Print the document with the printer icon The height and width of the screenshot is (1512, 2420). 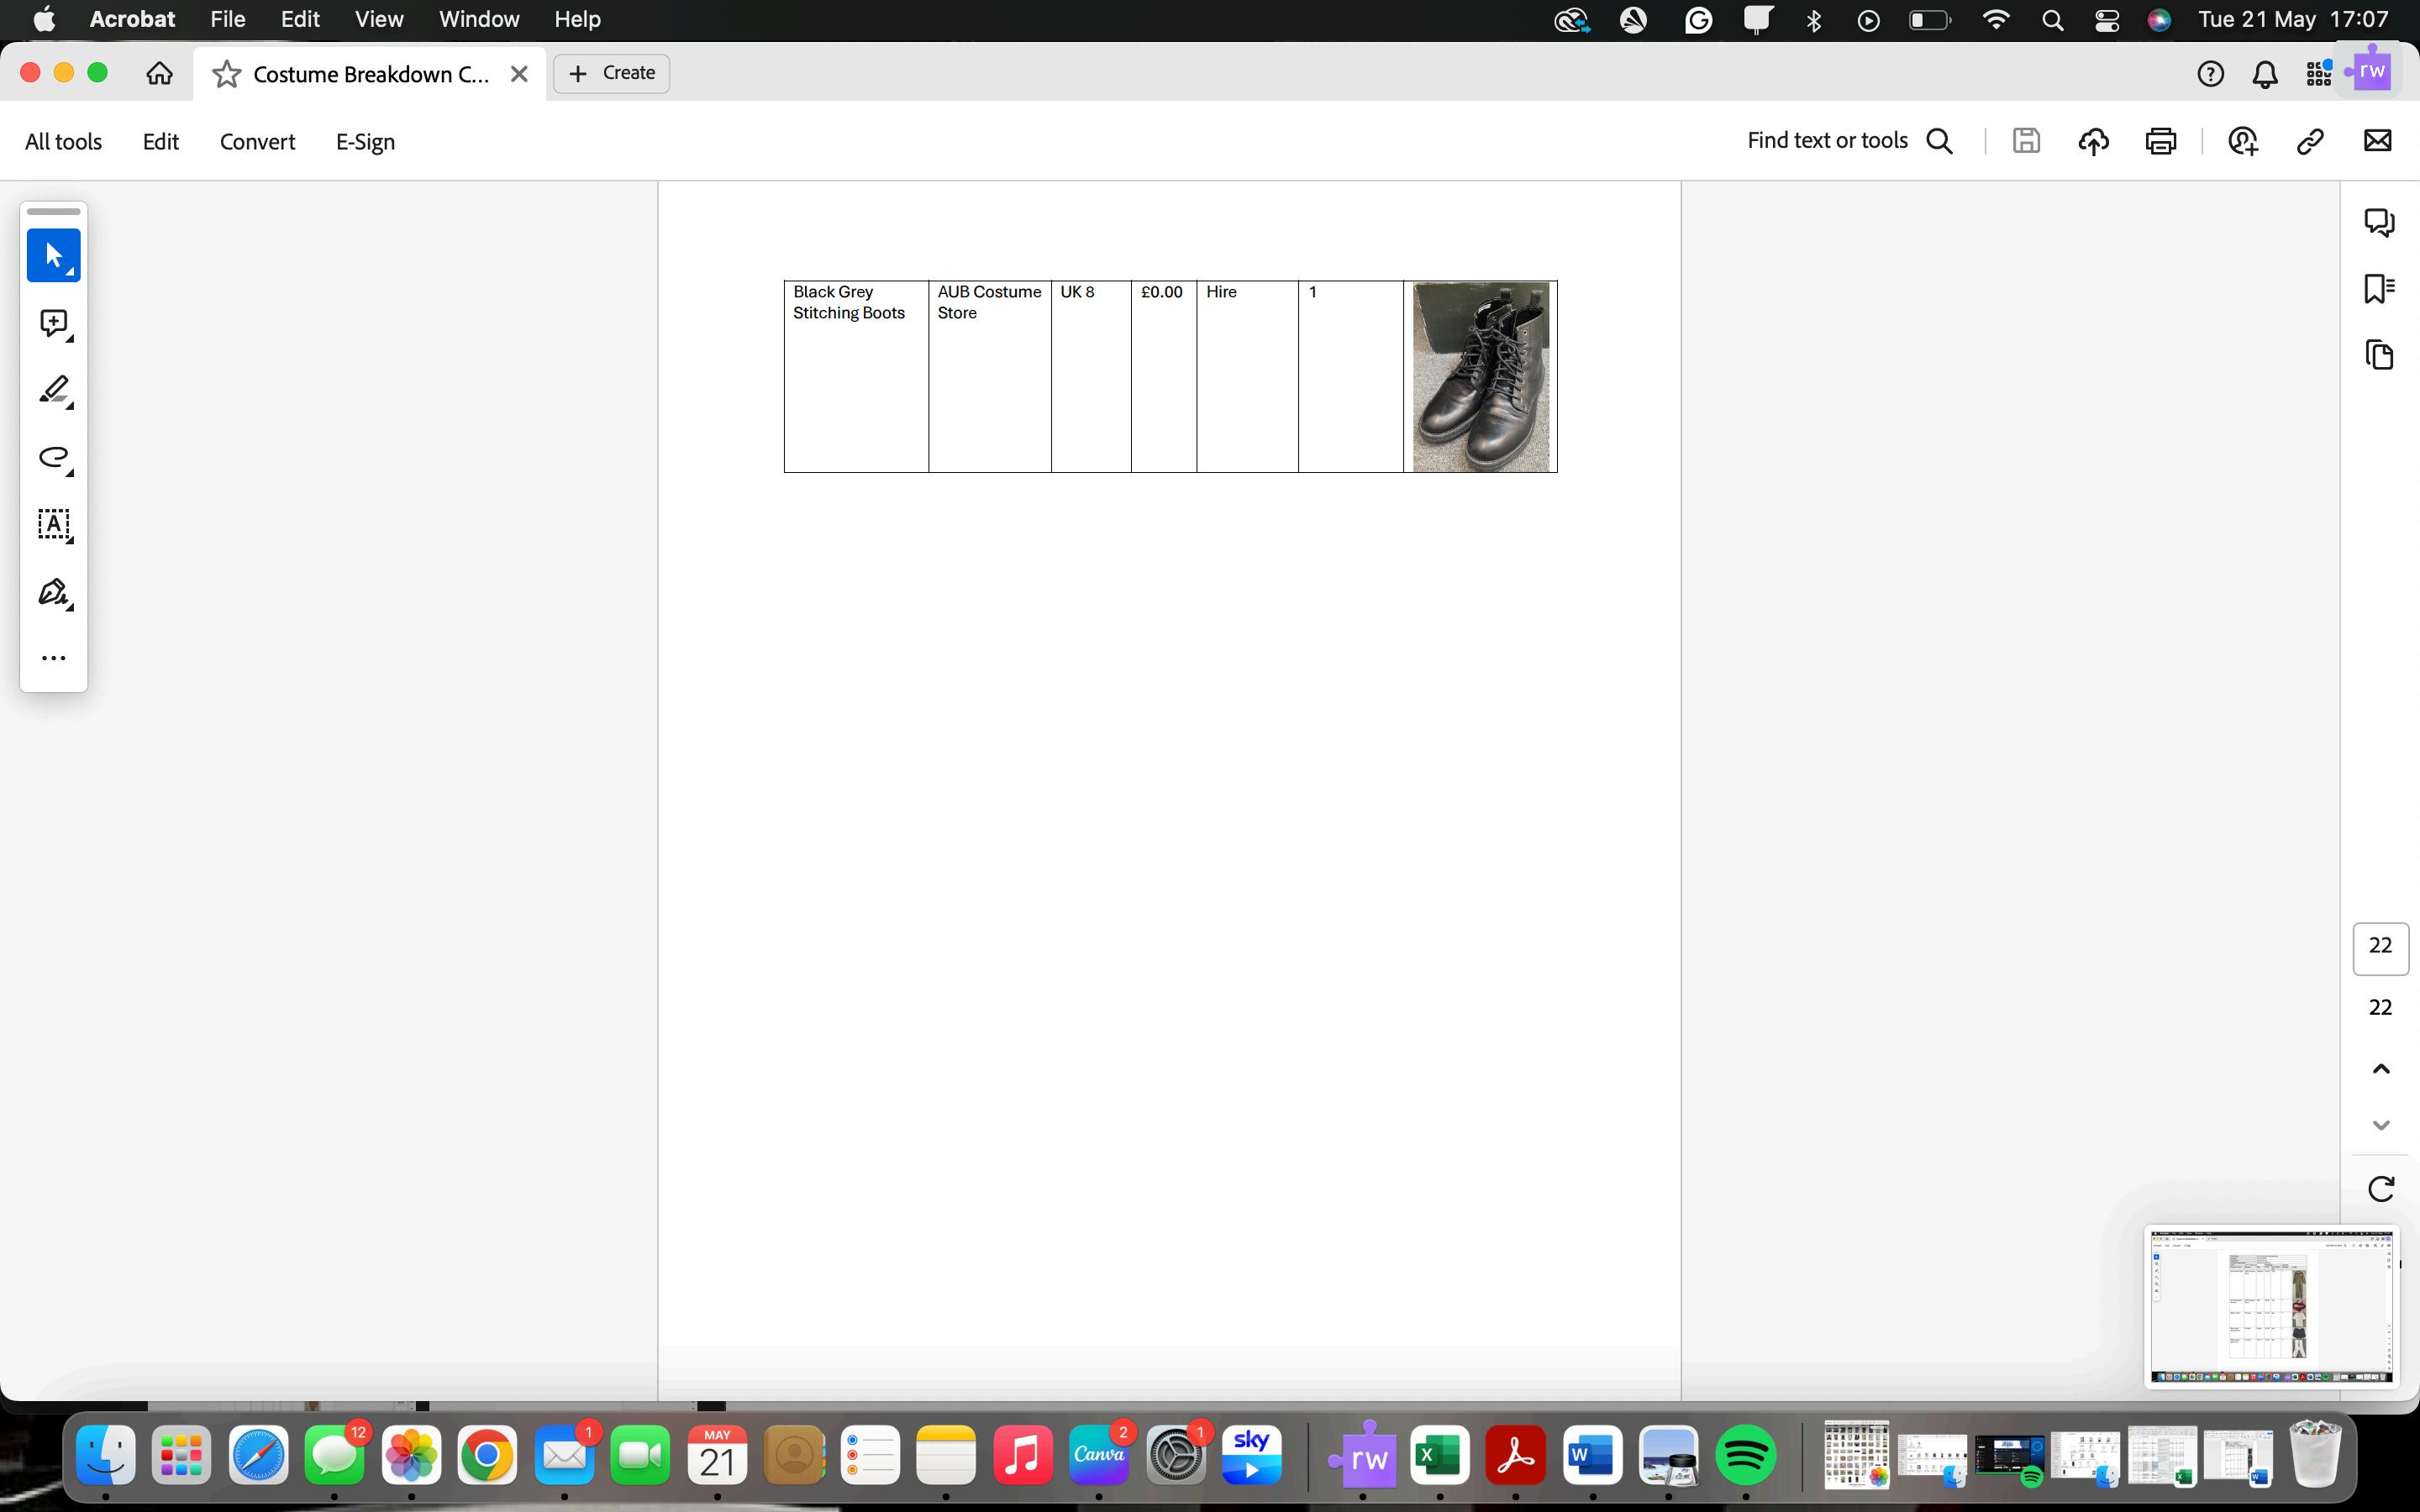(x=2160, y=141)
